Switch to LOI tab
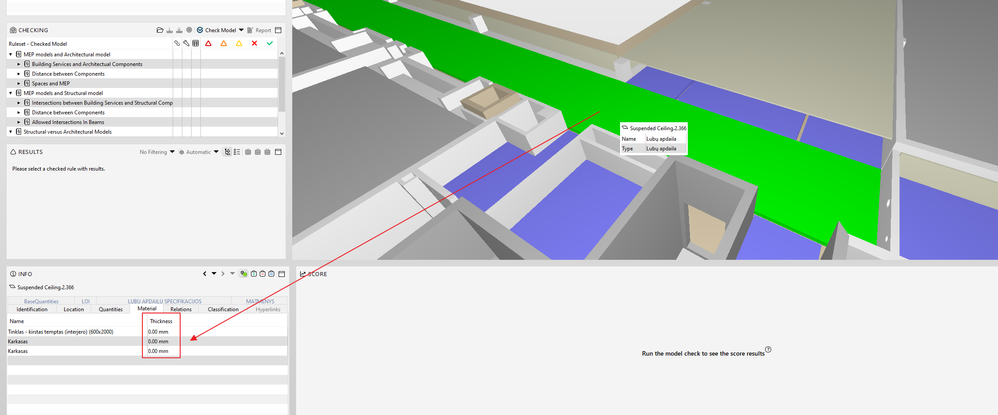 point(86,301)
